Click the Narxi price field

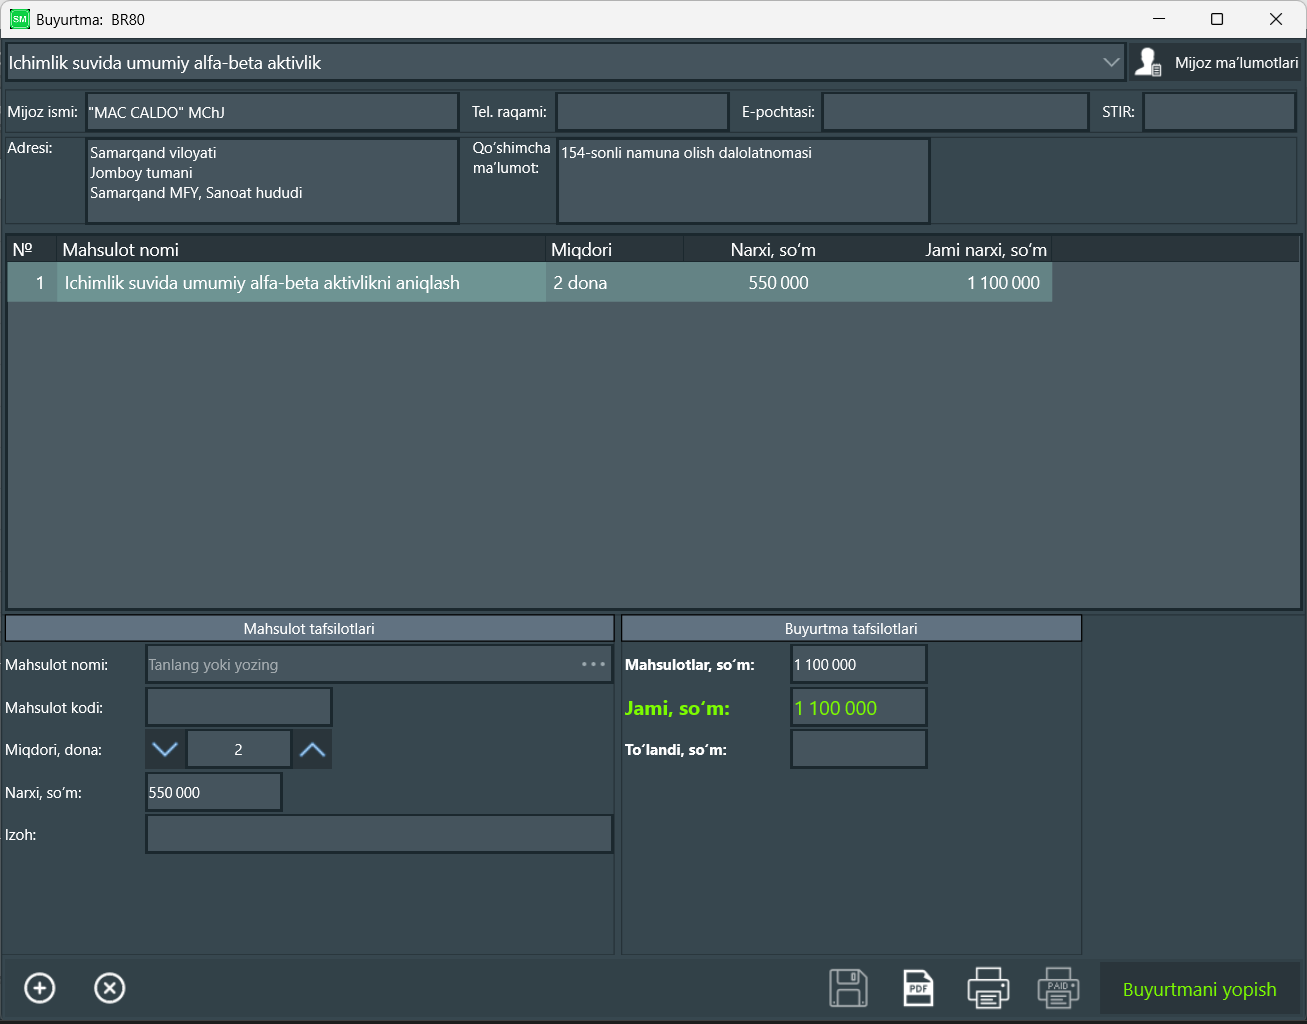(214, 792)
